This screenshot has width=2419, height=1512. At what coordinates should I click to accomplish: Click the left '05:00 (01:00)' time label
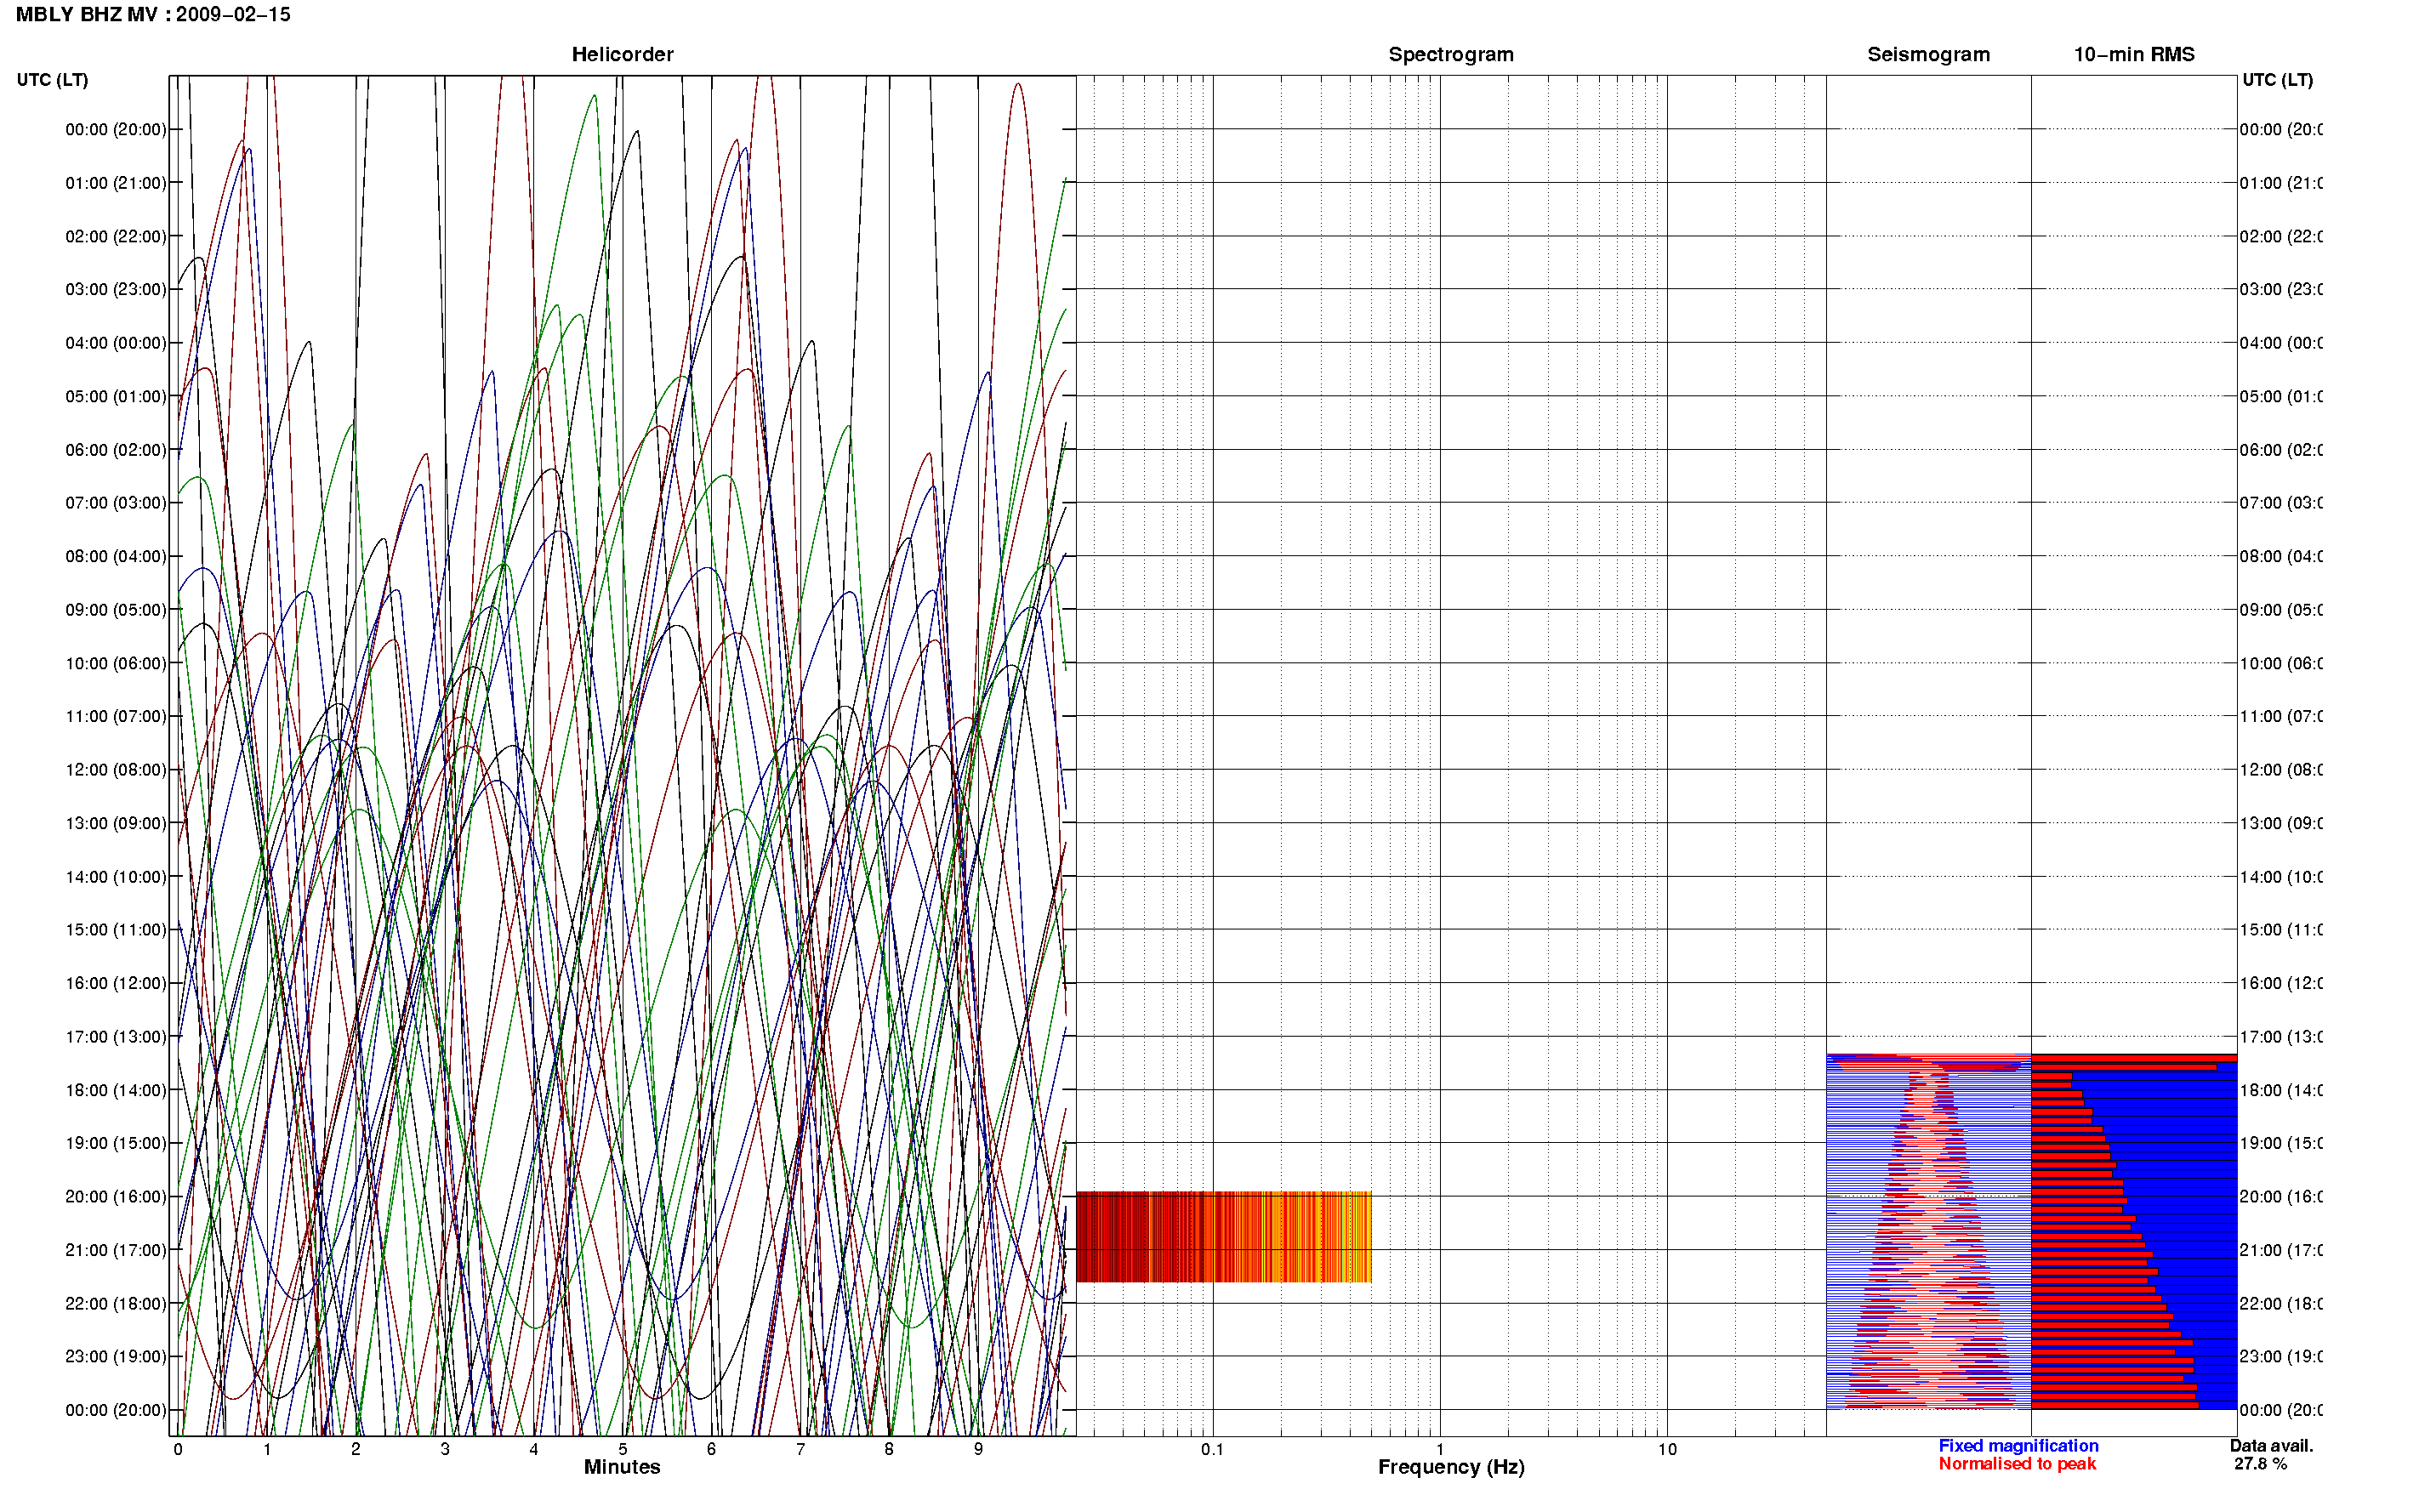[116, 396]
